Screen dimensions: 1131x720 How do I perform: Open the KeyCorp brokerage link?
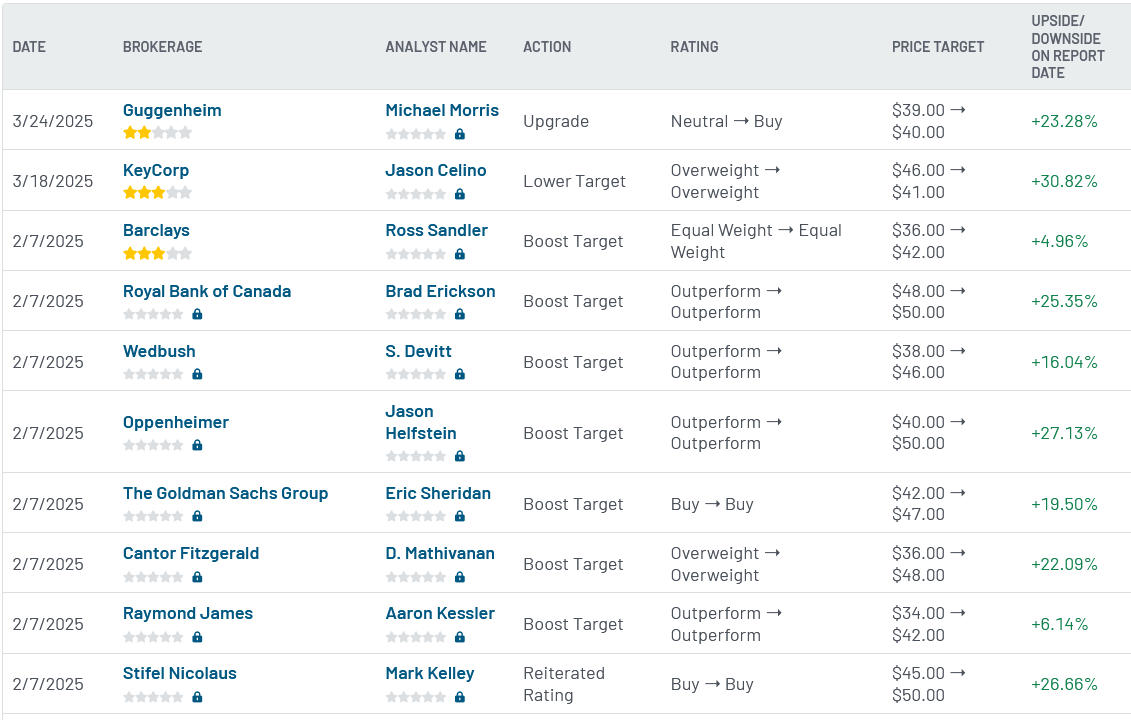(x=156, y=170)
